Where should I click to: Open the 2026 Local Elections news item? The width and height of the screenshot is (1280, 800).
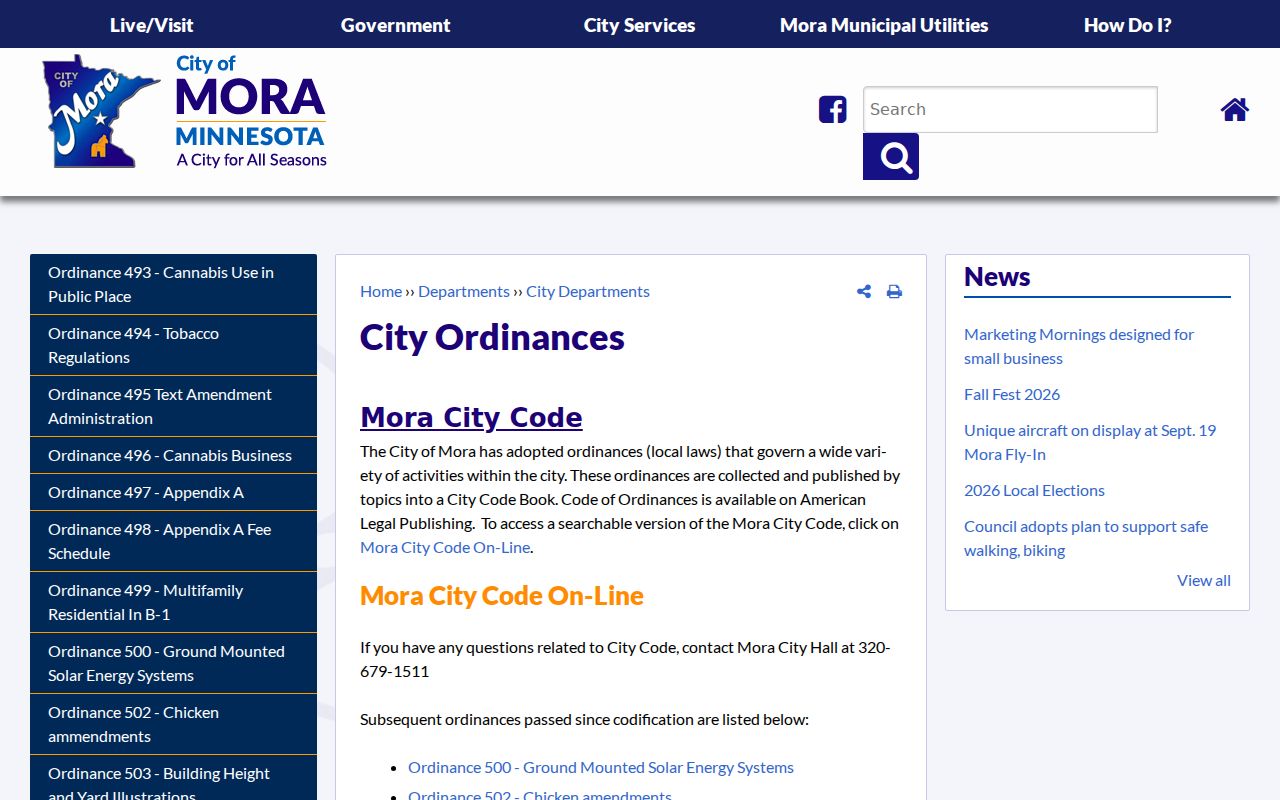point(1034,490)
